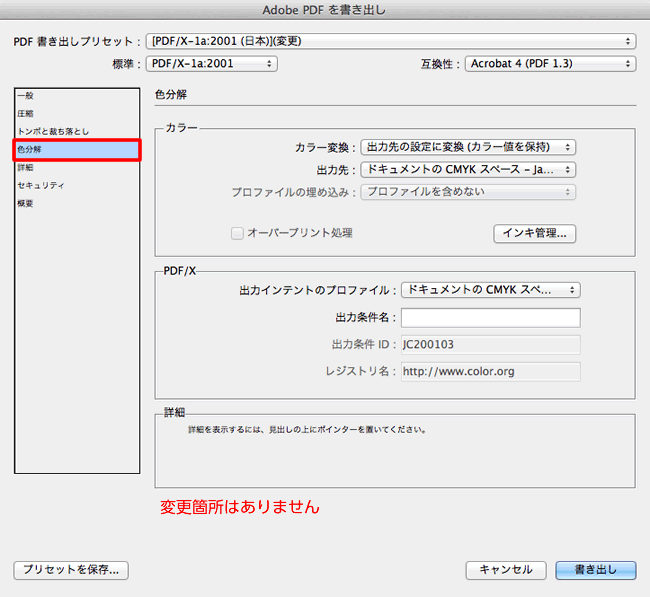Image resolution: width=650 pixels, height=597 pixels.
Task: Click the 書き出し export button
Action: click(595, 570)
